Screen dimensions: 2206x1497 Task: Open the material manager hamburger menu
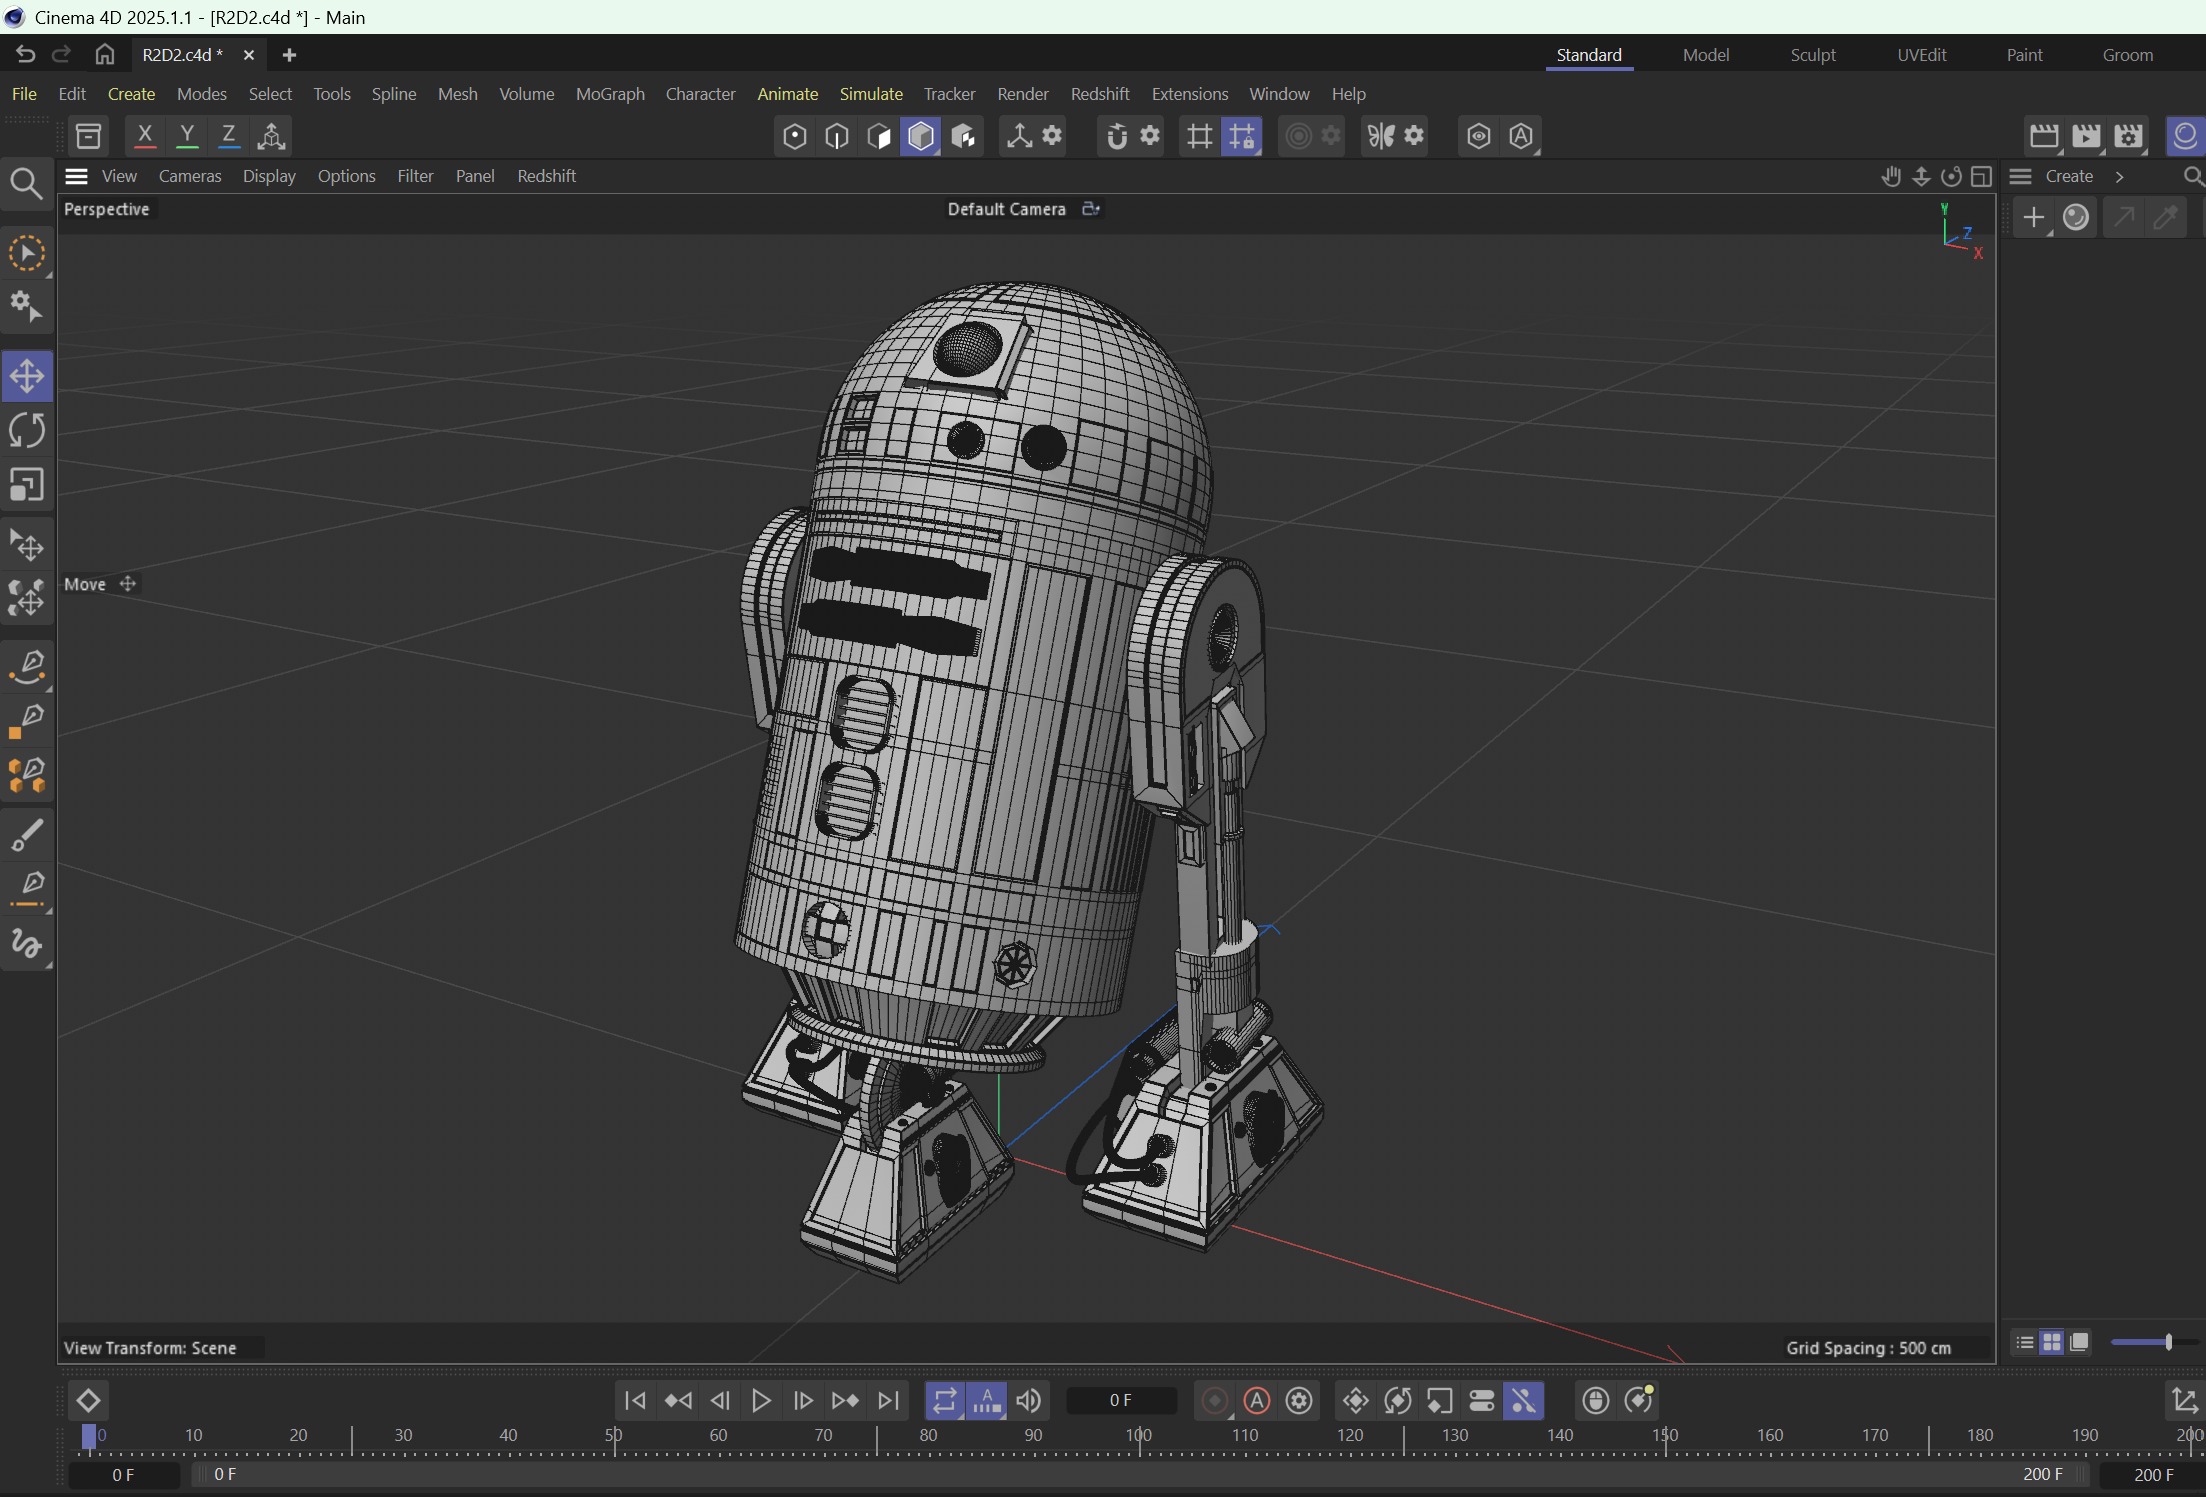coord(2020,176)
